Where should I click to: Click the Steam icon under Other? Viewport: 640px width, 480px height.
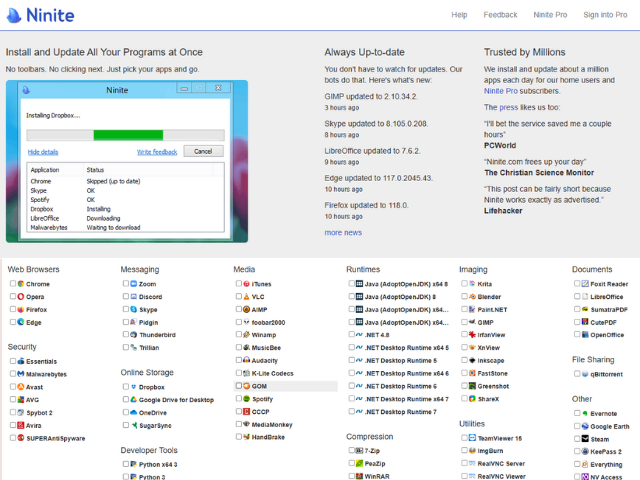point(585,439)
